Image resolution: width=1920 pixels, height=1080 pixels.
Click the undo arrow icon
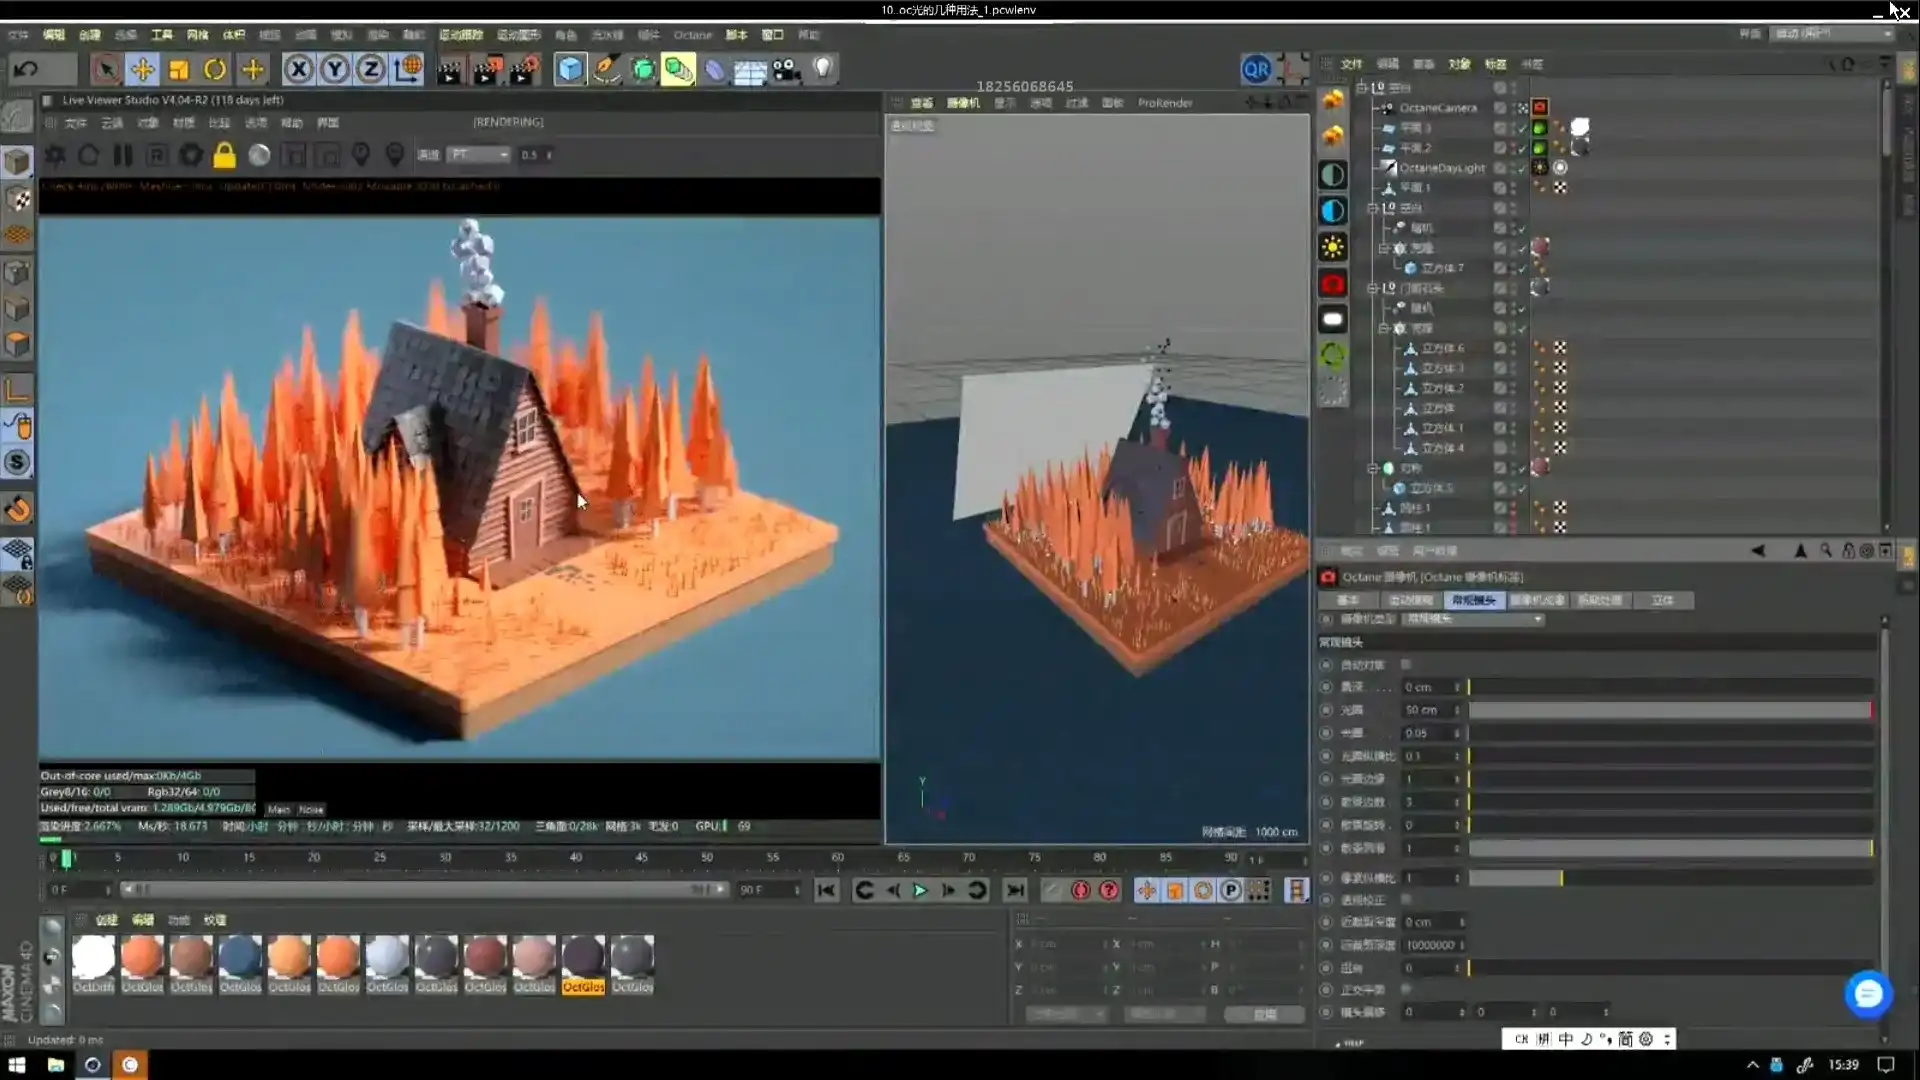pyautogui.click(x=27, y=69)
